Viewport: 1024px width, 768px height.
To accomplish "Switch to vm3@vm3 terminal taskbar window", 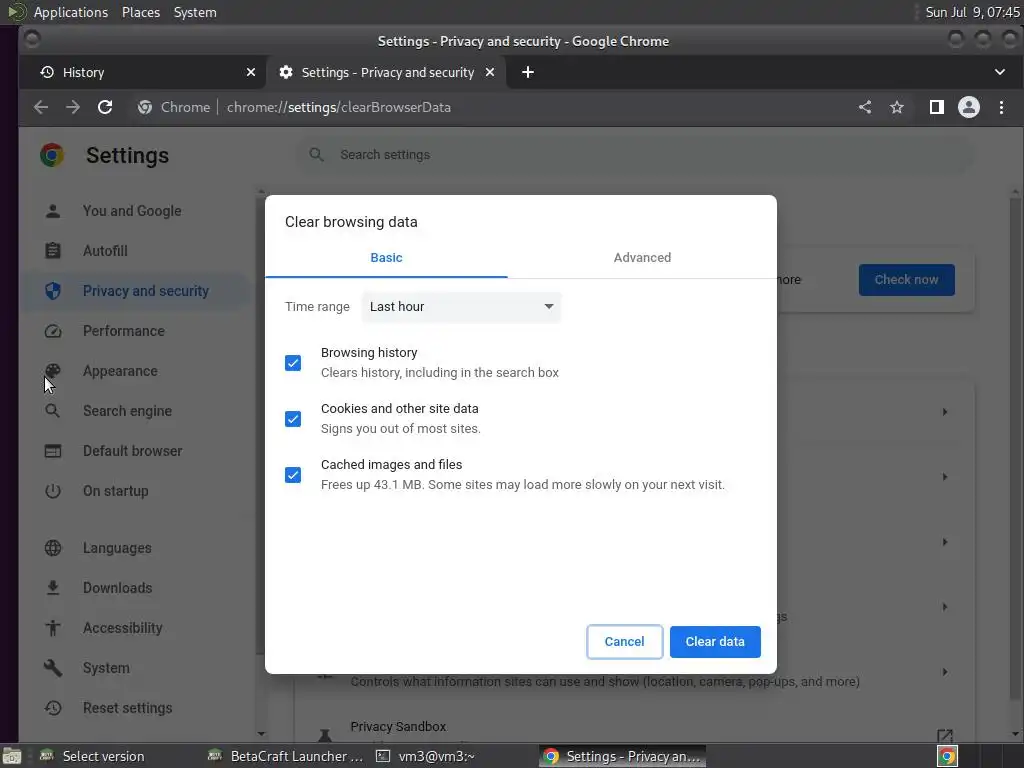I will (x=426, y=756).
